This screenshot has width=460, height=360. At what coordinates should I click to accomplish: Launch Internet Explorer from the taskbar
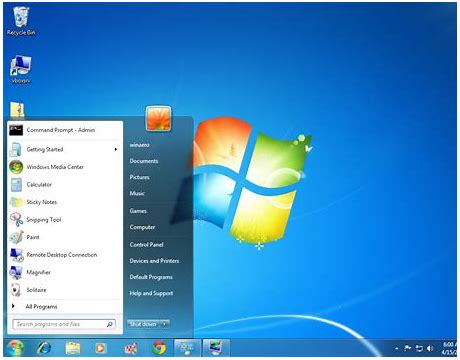44,348
